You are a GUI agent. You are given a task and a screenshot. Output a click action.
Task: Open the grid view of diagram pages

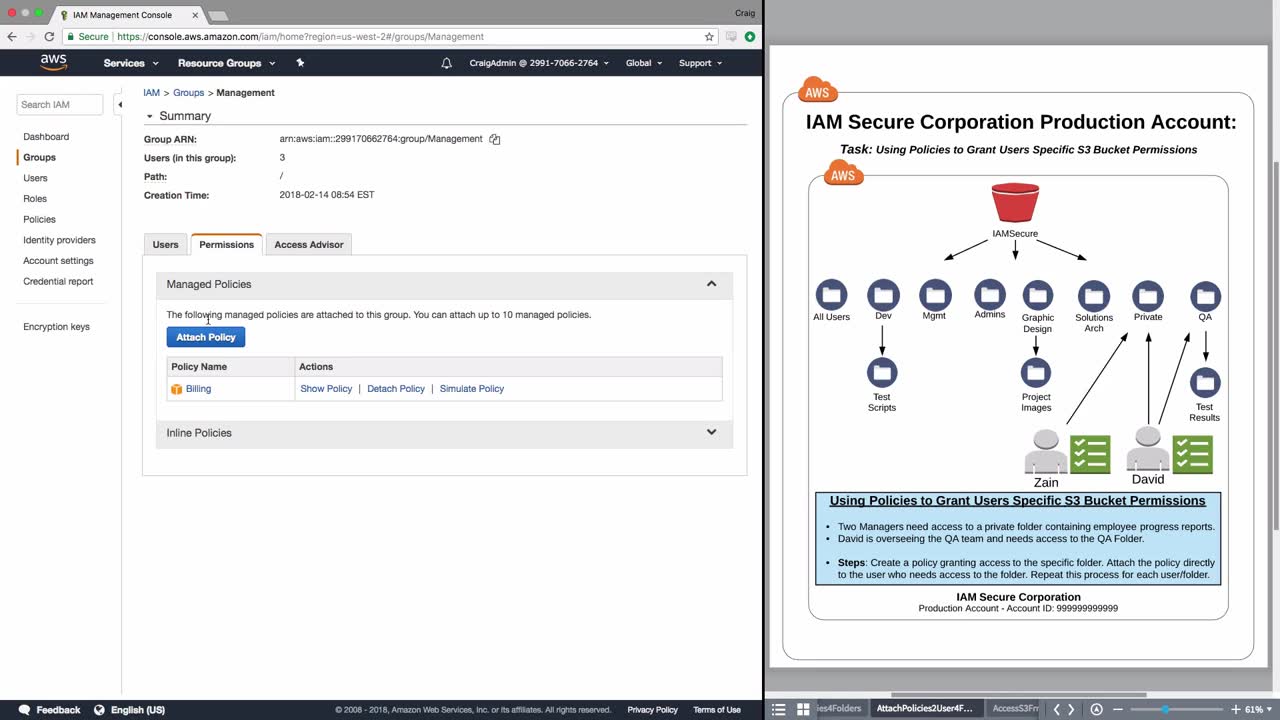(802, 709)
